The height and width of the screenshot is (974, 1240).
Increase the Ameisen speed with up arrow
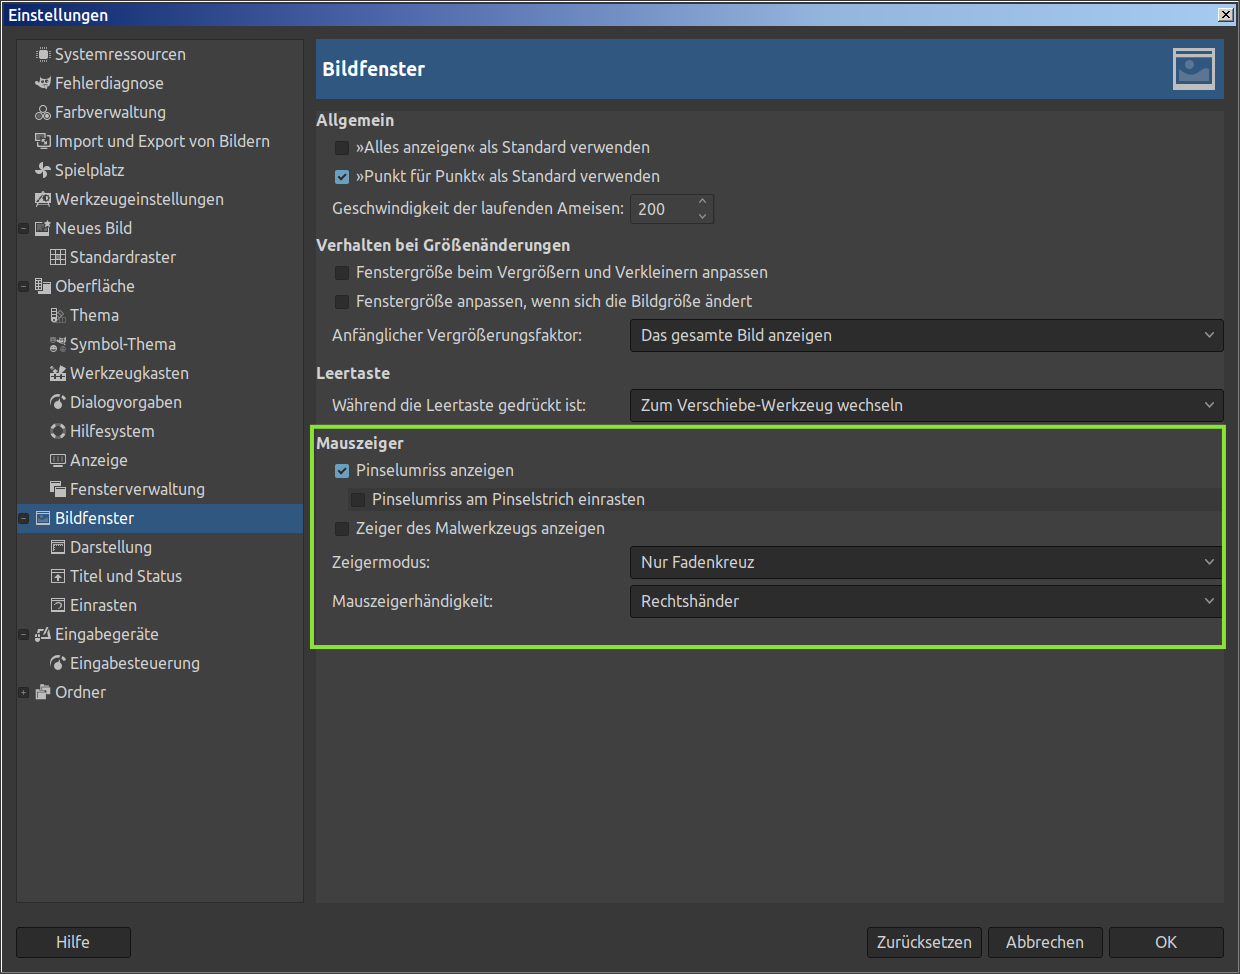pos(702,201)
